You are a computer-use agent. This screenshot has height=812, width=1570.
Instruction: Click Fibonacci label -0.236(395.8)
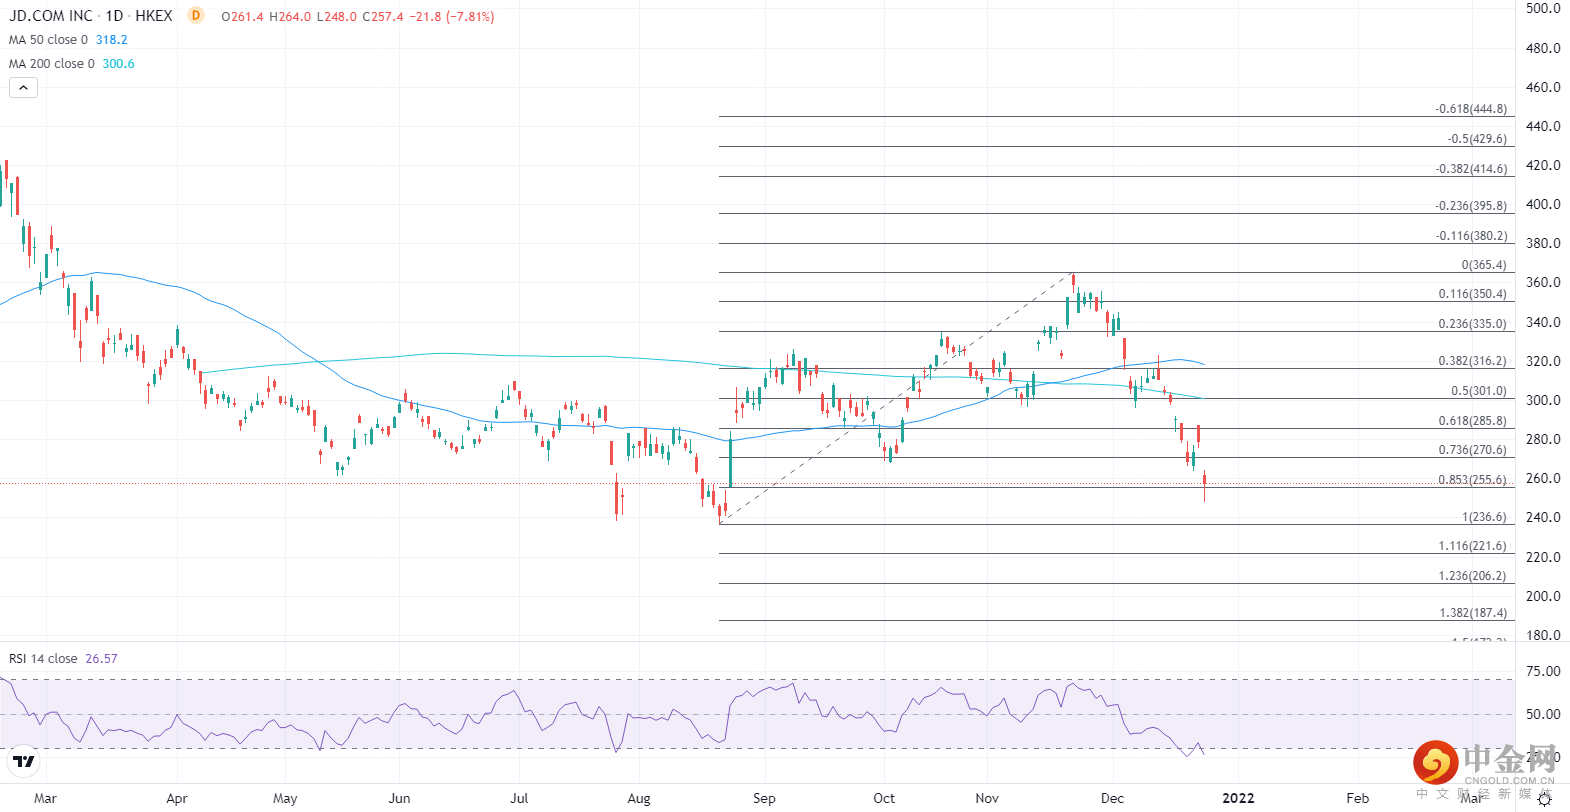(1471, 206)
